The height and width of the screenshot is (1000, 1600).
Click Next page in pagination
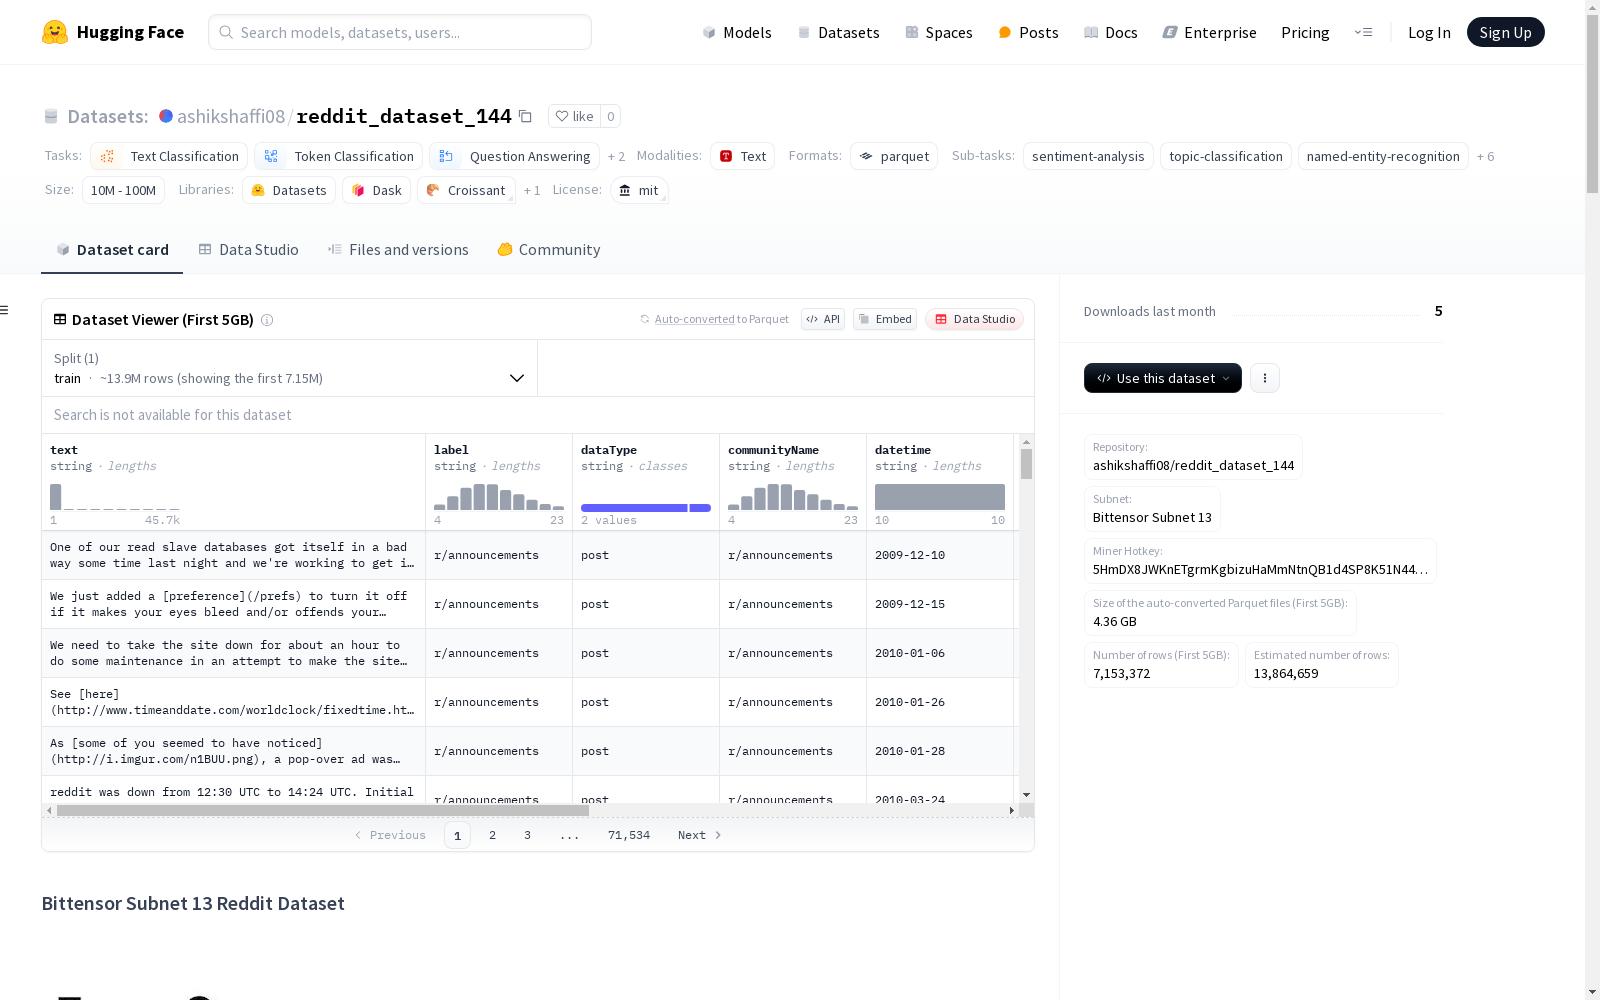[x=699, y=835]
